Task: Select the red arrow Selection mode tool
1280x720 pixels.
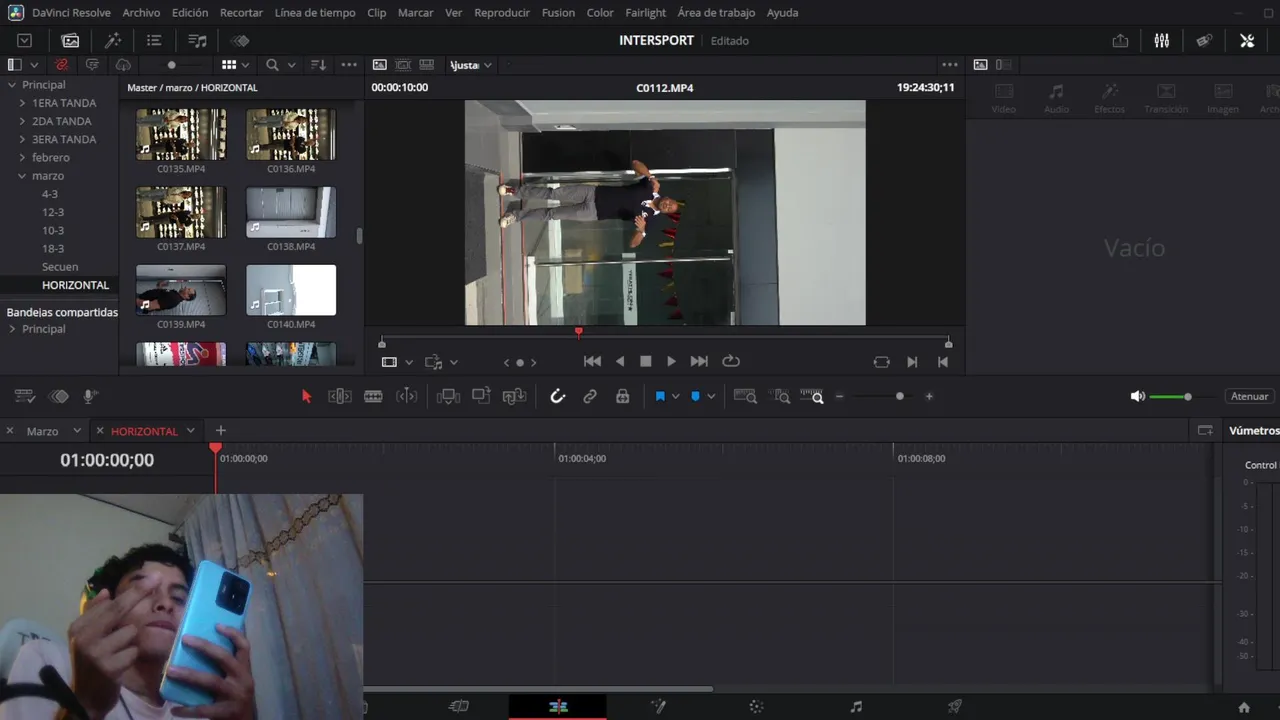Action: (307, 397)
